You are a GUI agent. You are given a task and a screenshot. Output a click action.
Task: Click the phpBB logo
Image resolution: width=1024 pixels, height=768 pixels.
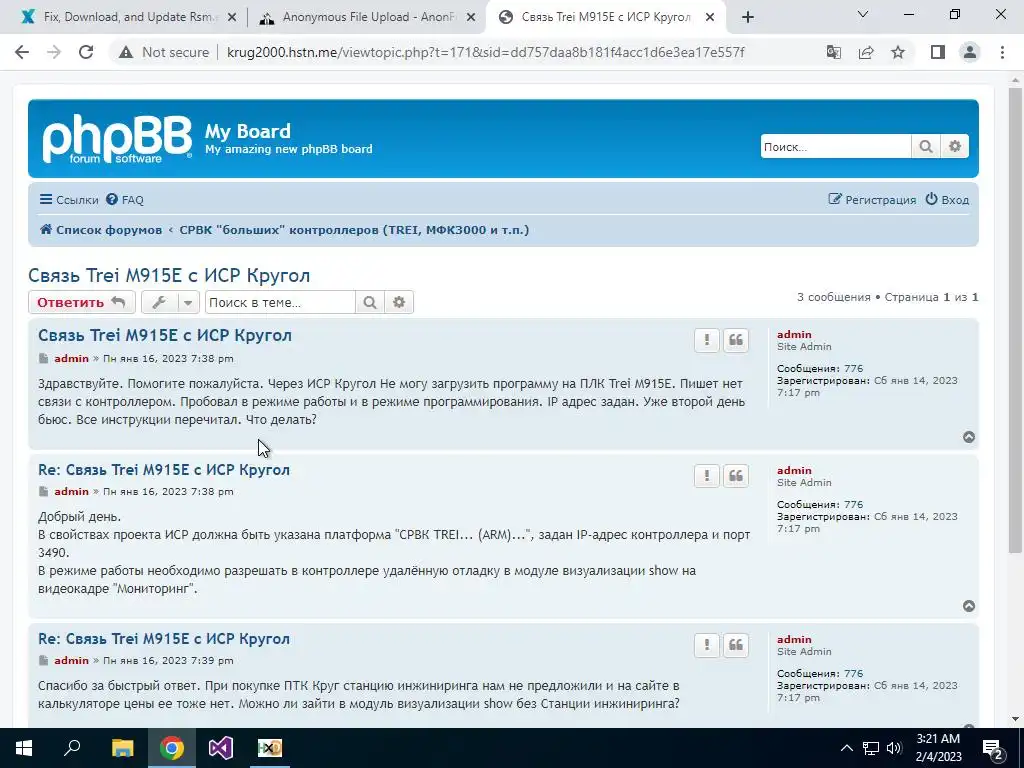pos(118,139)
